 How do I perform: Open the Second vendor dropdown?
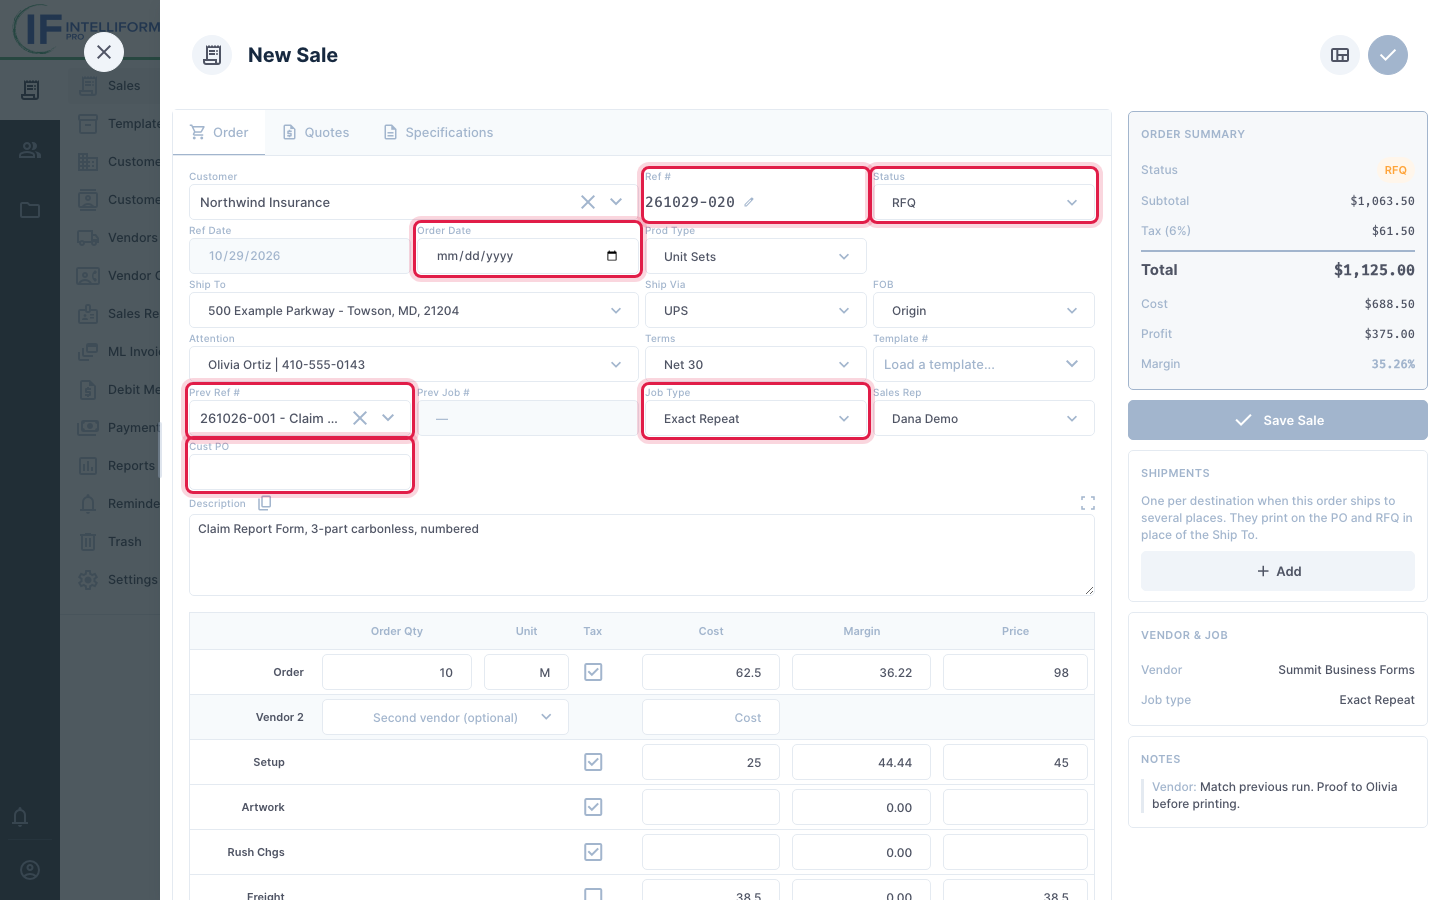click(x=446, y=717)
